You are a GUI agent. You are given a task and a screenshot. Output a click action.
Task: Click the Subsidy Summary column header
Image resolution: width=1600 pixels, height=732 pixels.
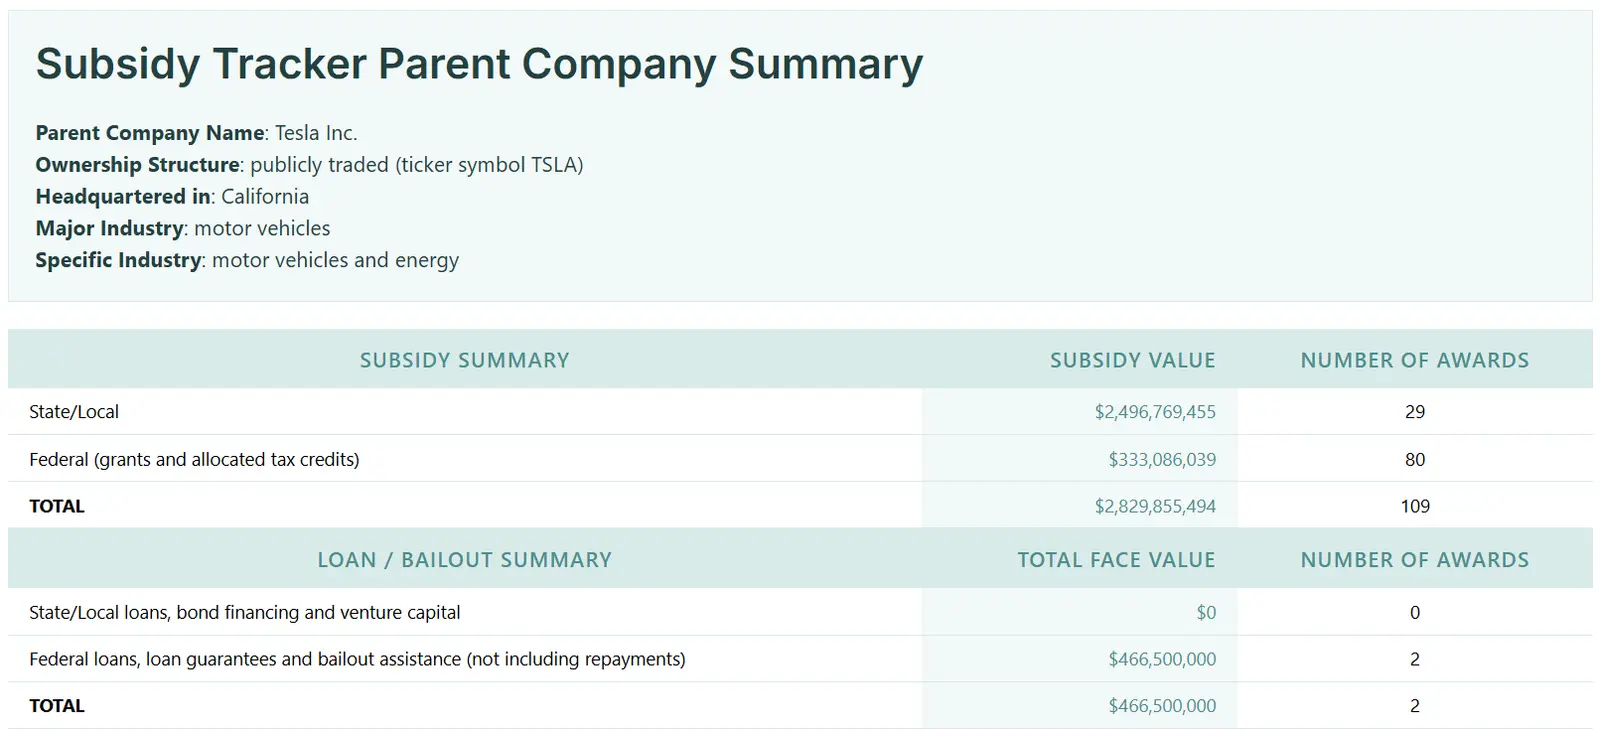[464, 360]
